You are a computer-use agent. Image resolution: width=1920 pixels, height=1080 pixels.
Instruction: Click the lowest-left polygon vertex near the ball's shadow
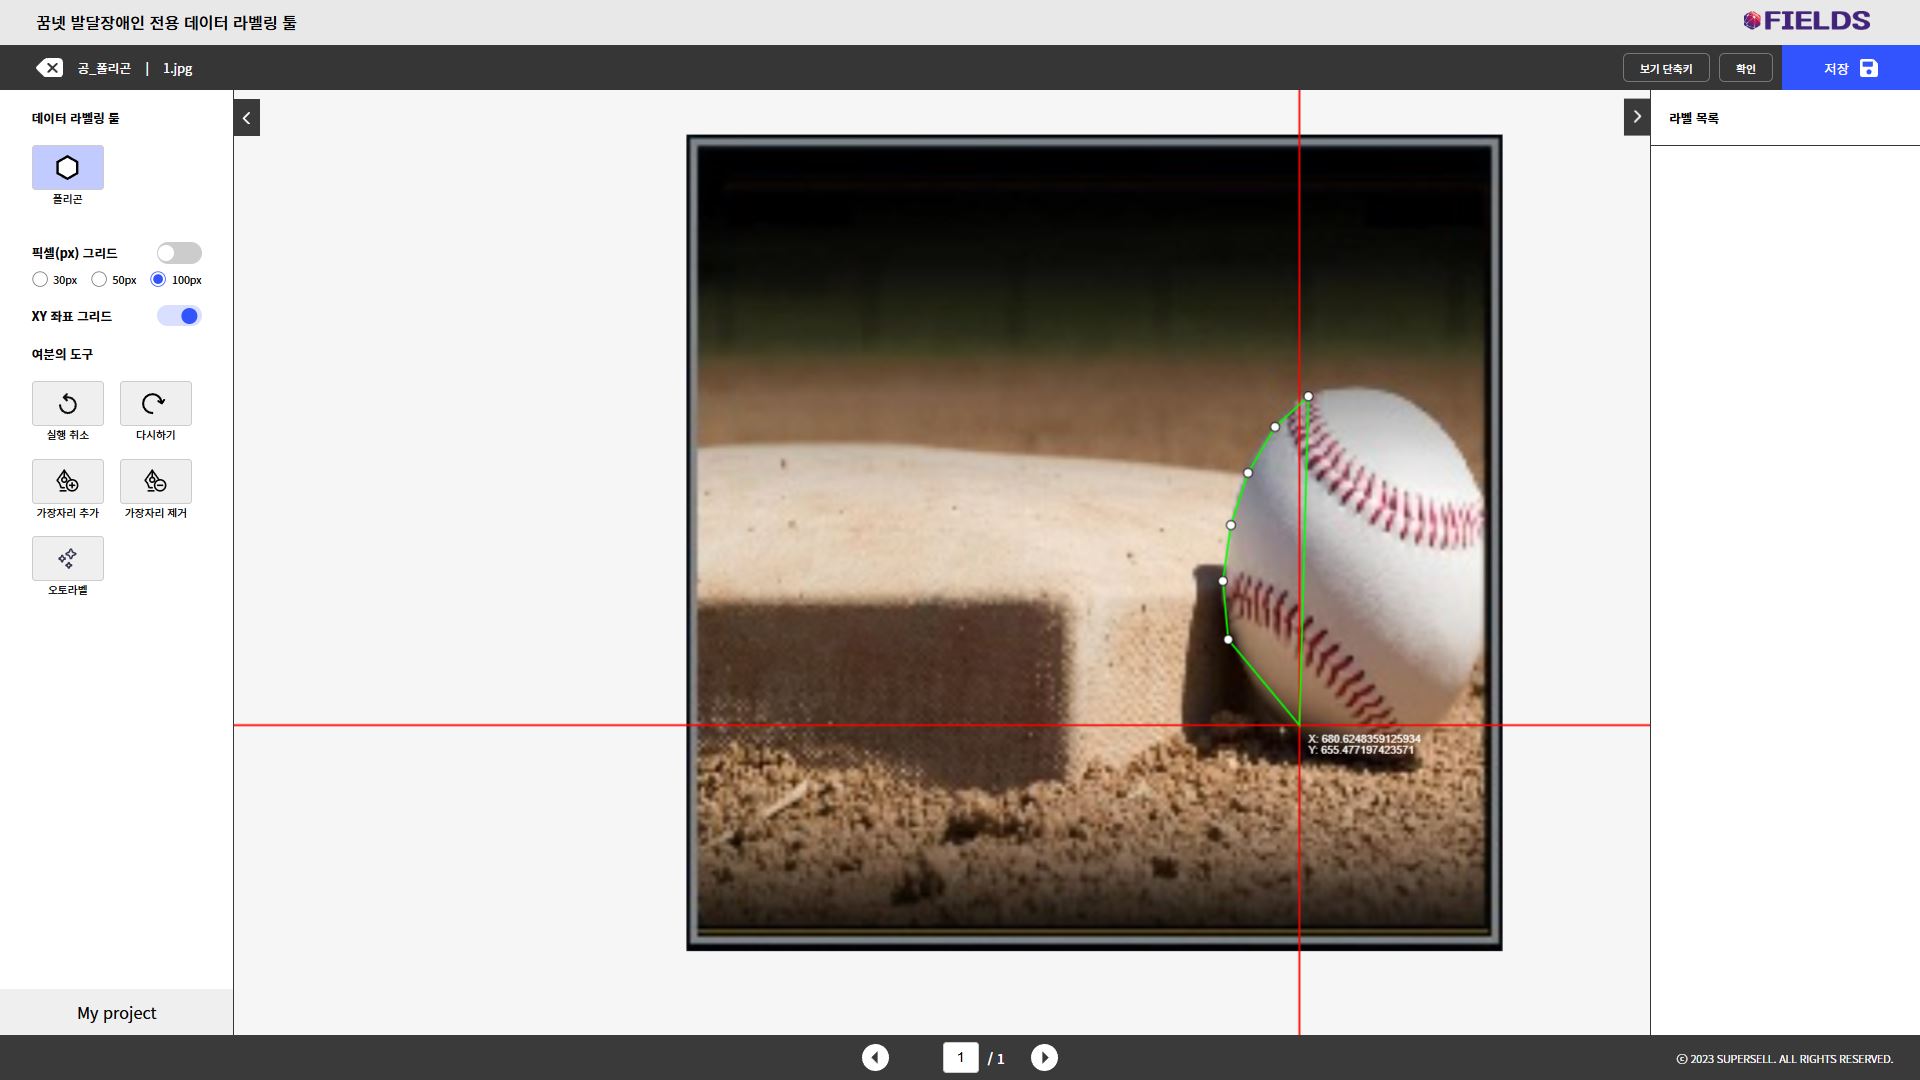pos(1228,640)
